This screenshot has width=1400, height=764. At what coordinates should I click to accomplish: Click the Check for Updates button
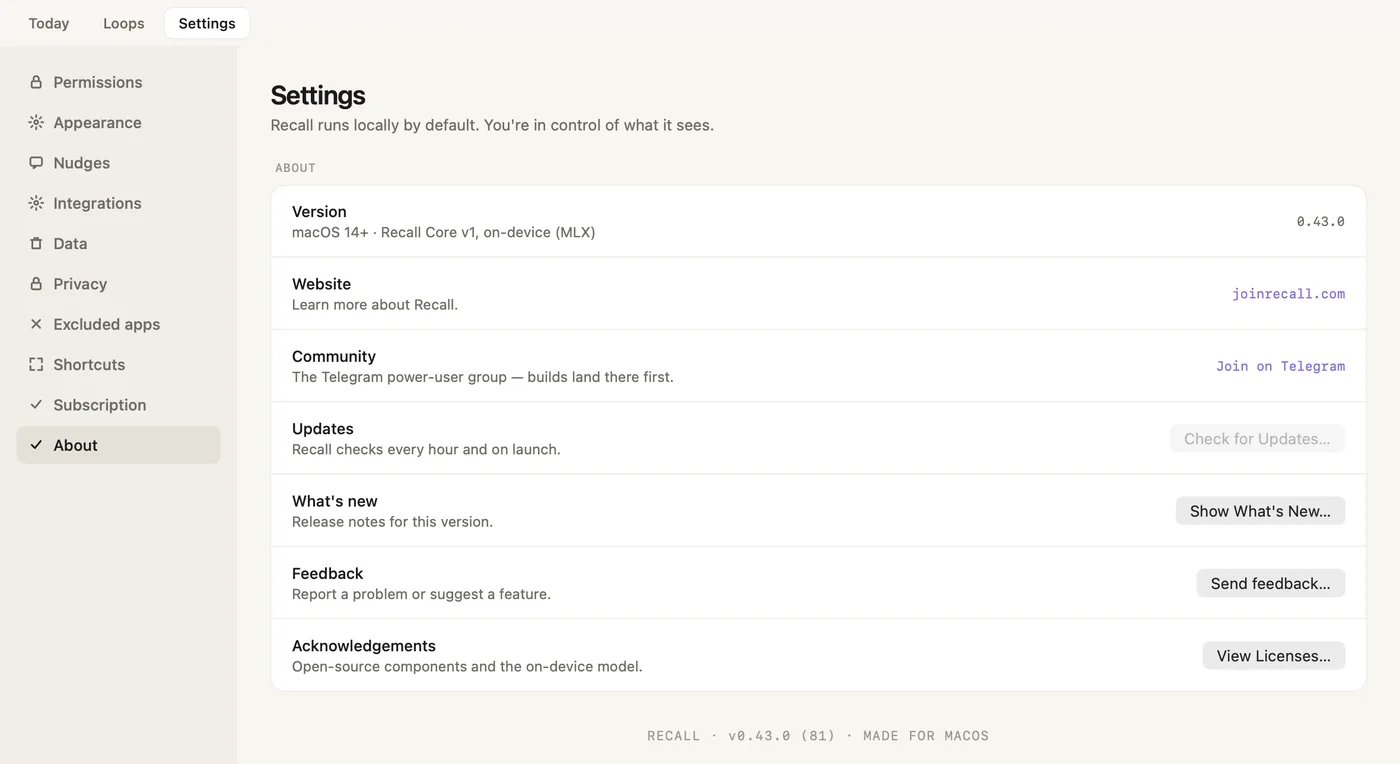point(1257,438)
